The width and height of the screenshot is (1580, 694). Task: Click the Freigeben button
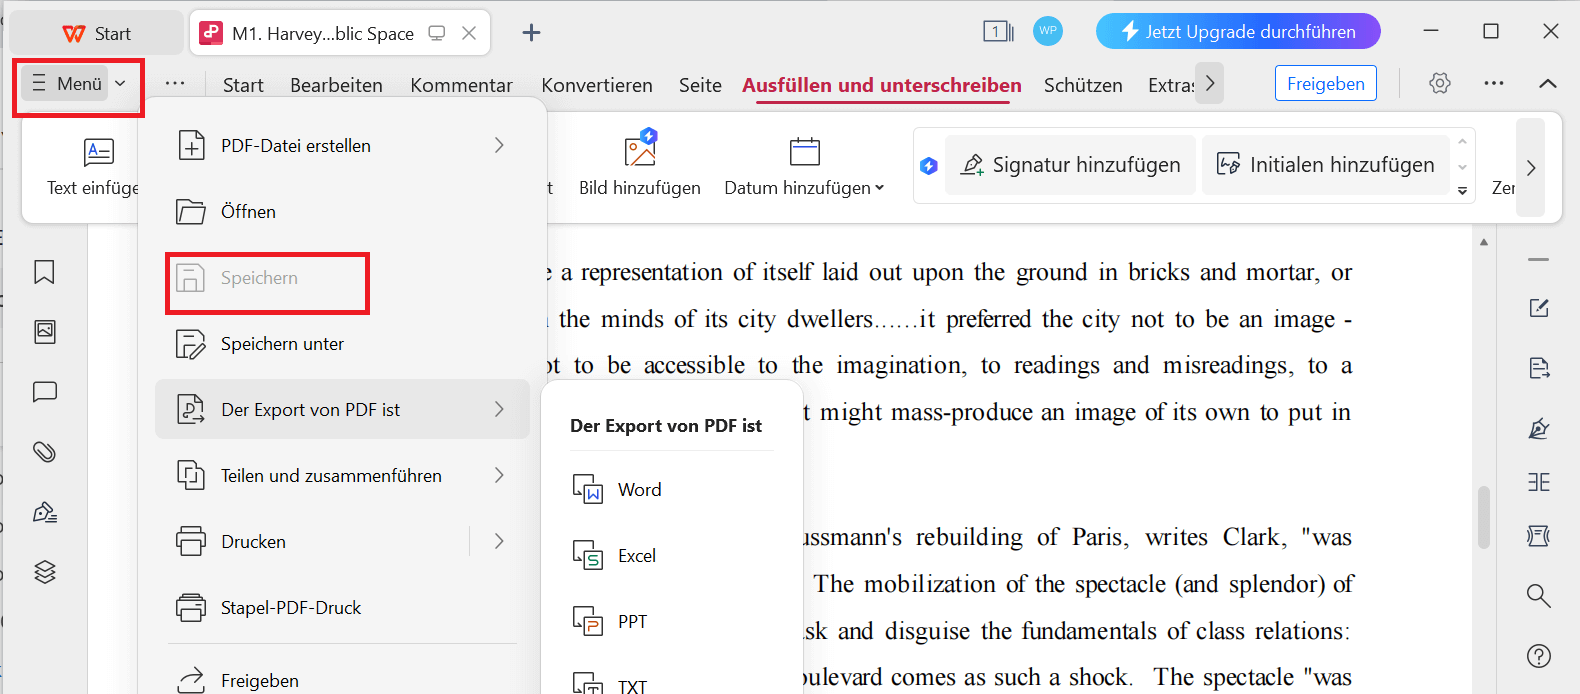1325,84
